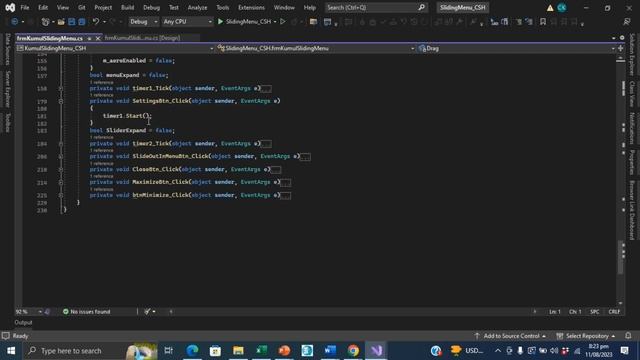Viewport: 640px width, 360px height.
Task: Open start target dropdown arrow beside SlidingMenu_CSH
Action: (x=275, y=22)
